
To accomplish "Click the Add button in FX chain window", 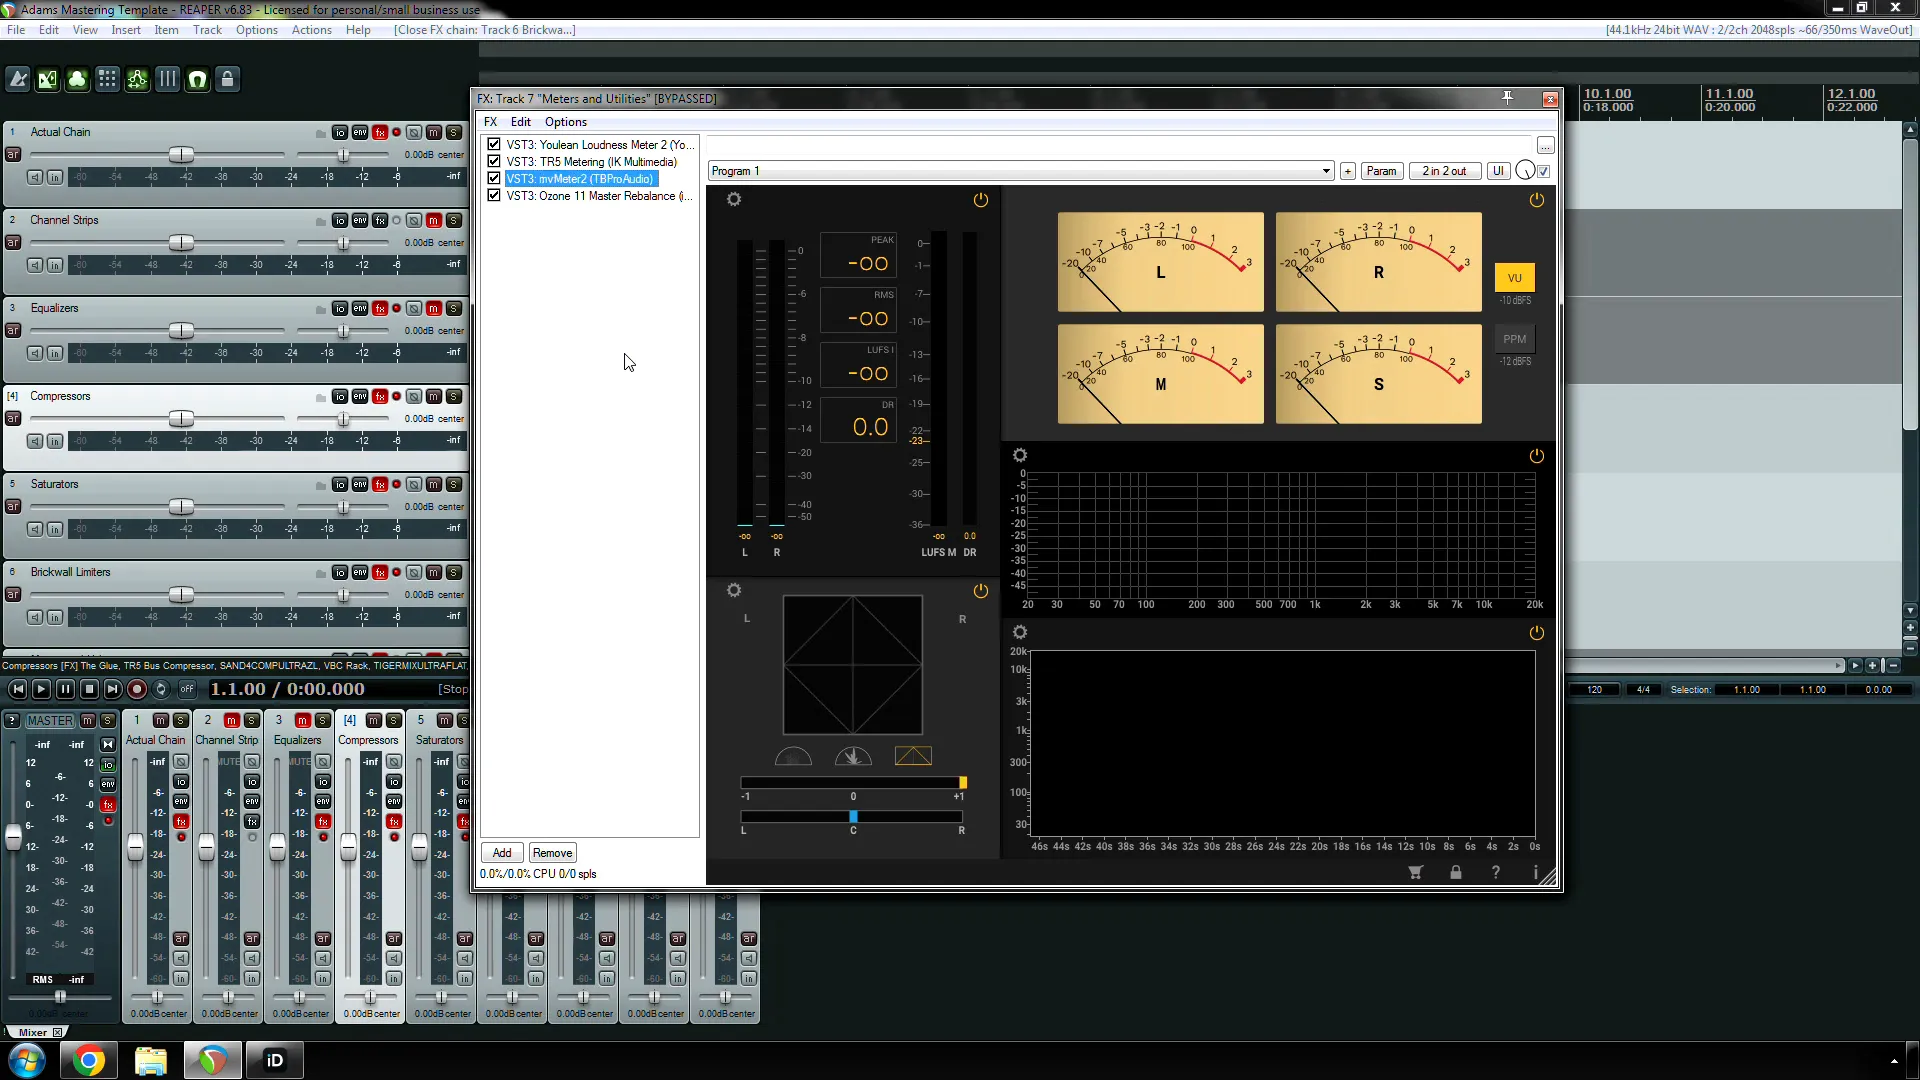I will [x=501, y=852].
